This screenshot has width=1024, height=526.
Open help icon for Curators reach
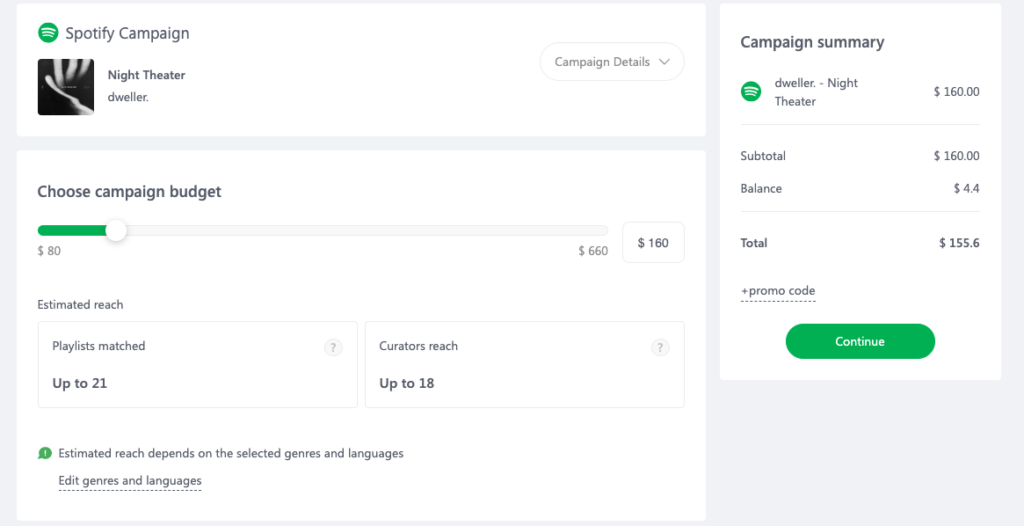click(x=660, y=347)
